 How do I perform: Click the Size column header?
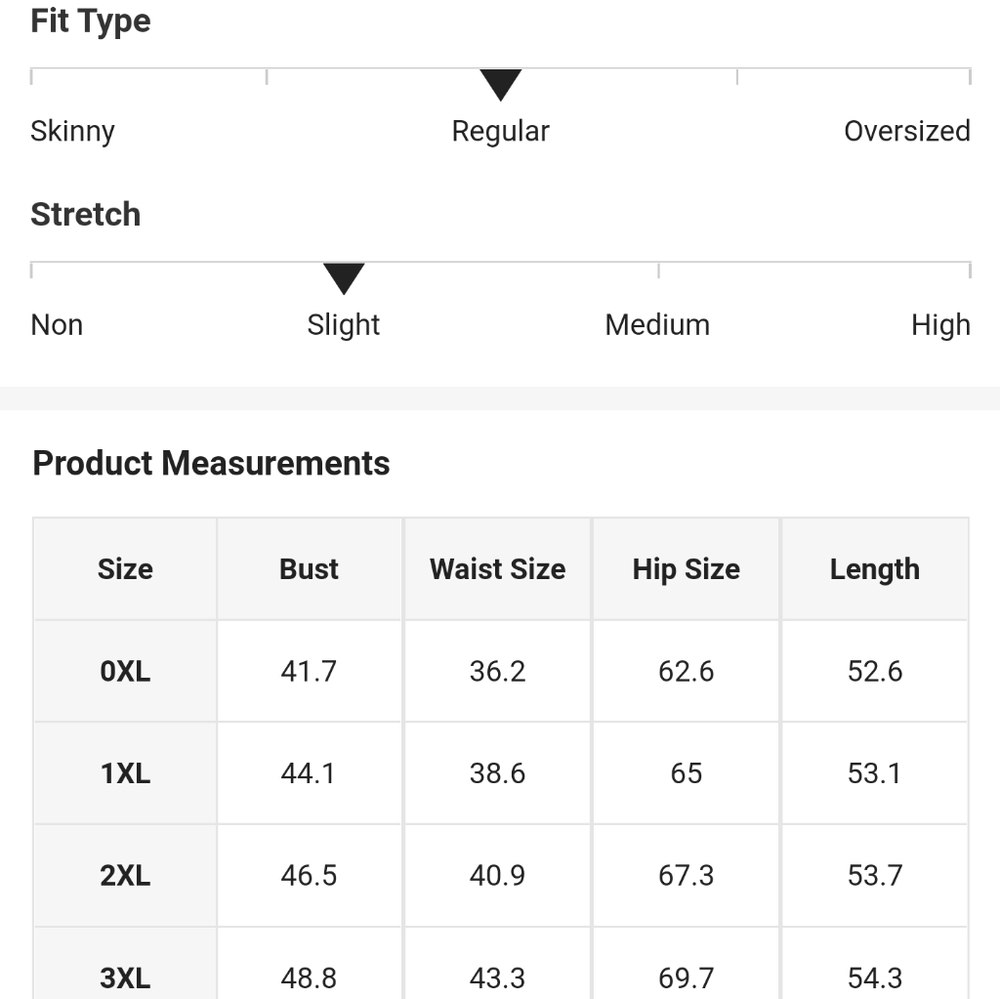125,569
